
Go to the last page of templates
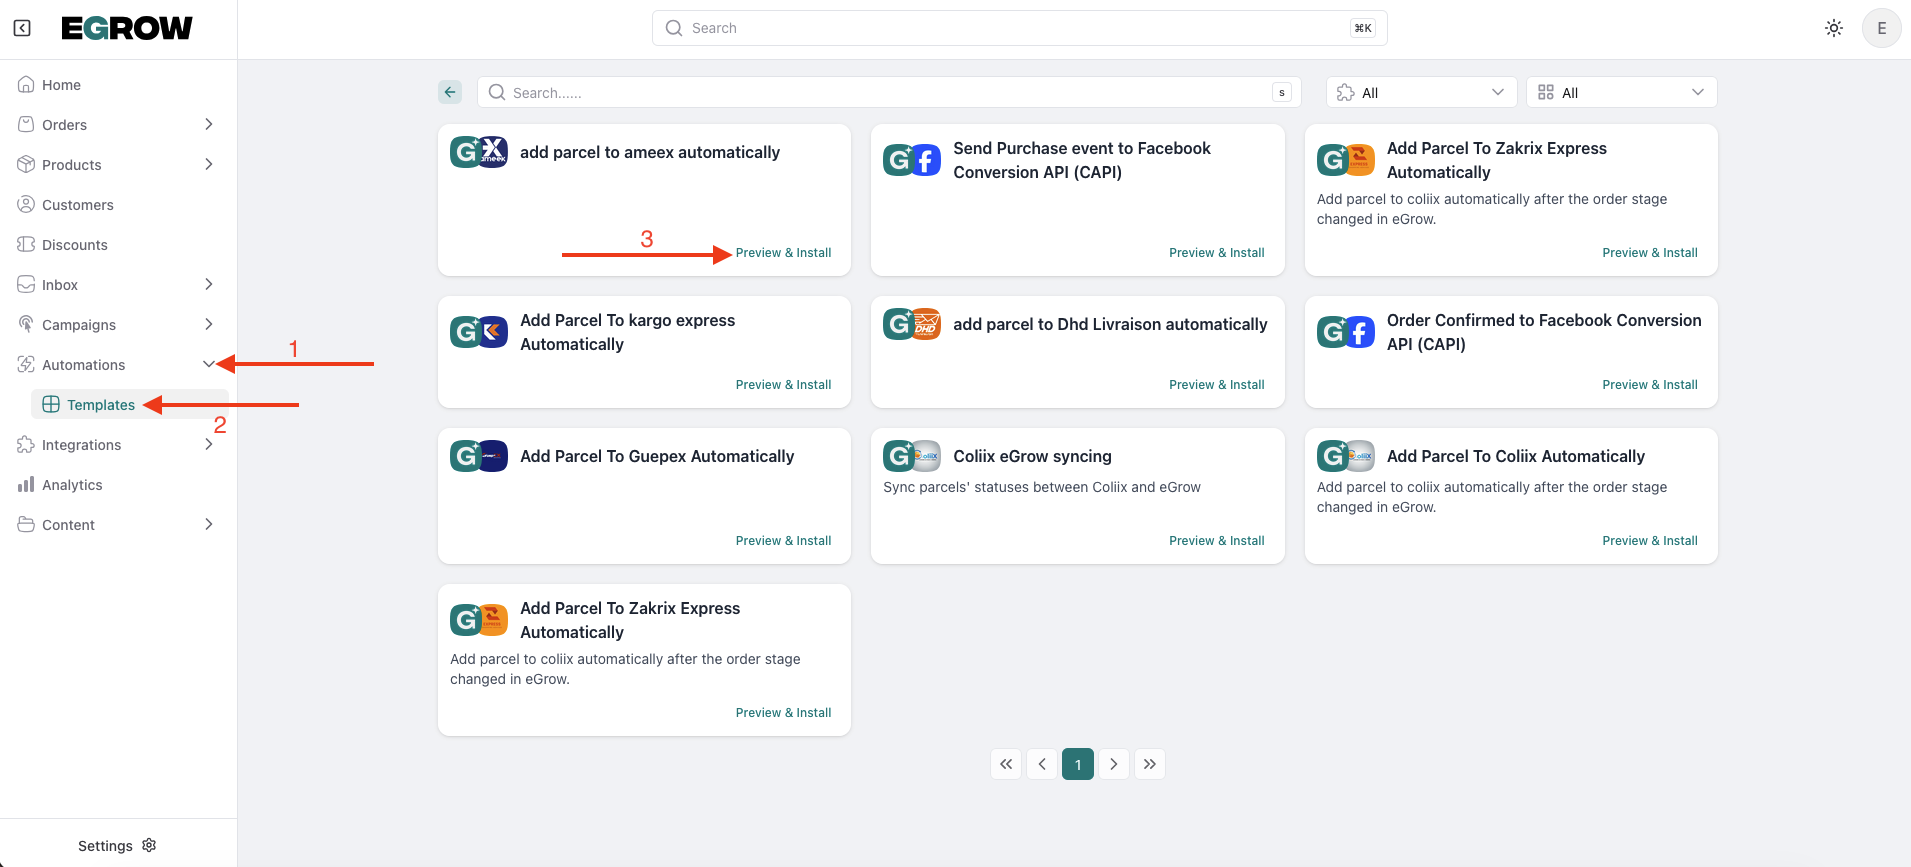[x=1150, y=764]
